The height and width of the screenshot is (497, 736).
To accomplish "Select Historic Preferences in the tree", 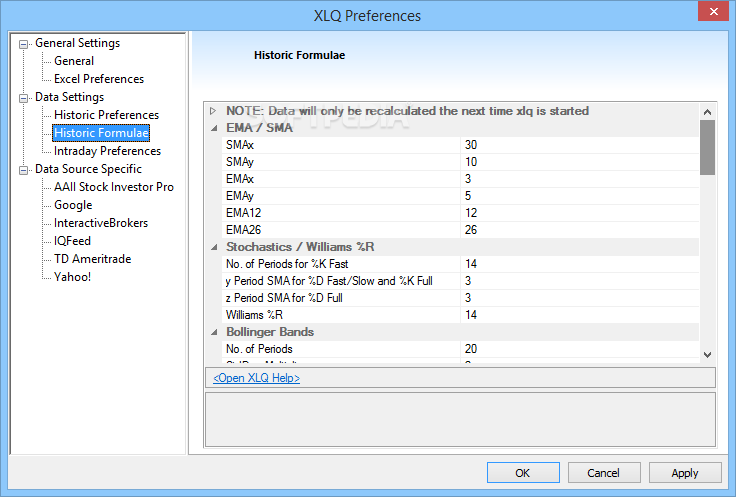I will coord(106,115).
